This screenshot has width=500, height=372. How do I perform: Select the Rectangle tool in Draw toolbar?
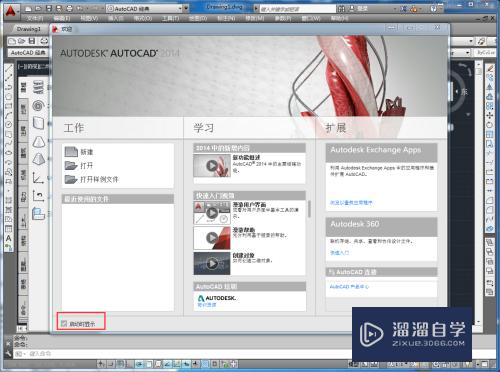(x=9, y=106)
